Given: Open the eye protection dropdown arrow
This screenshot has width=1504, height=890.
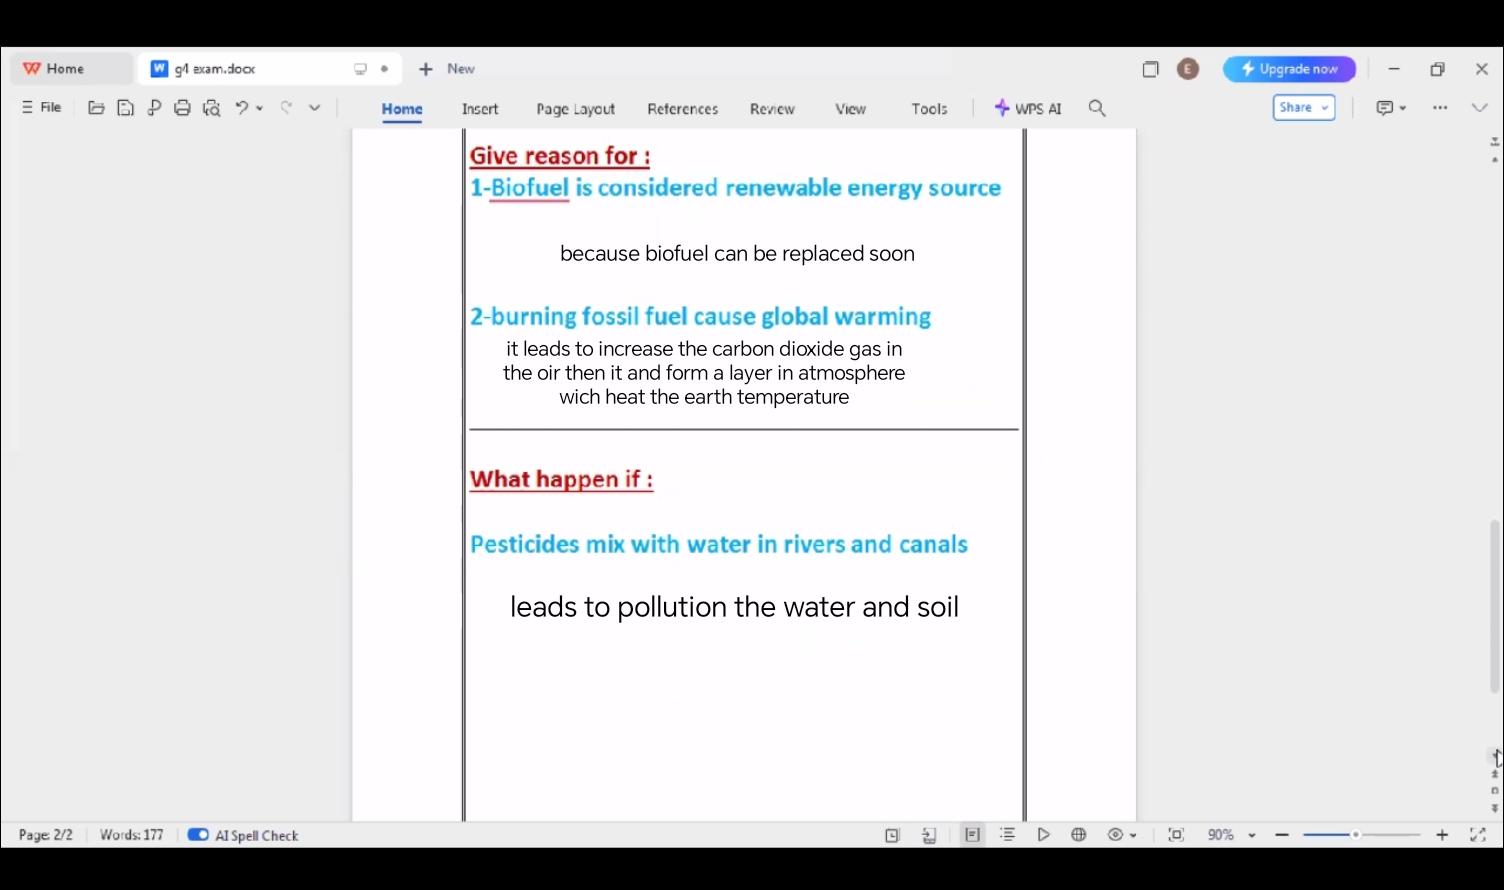Looking at the screenshot, I should (1133, 835).
